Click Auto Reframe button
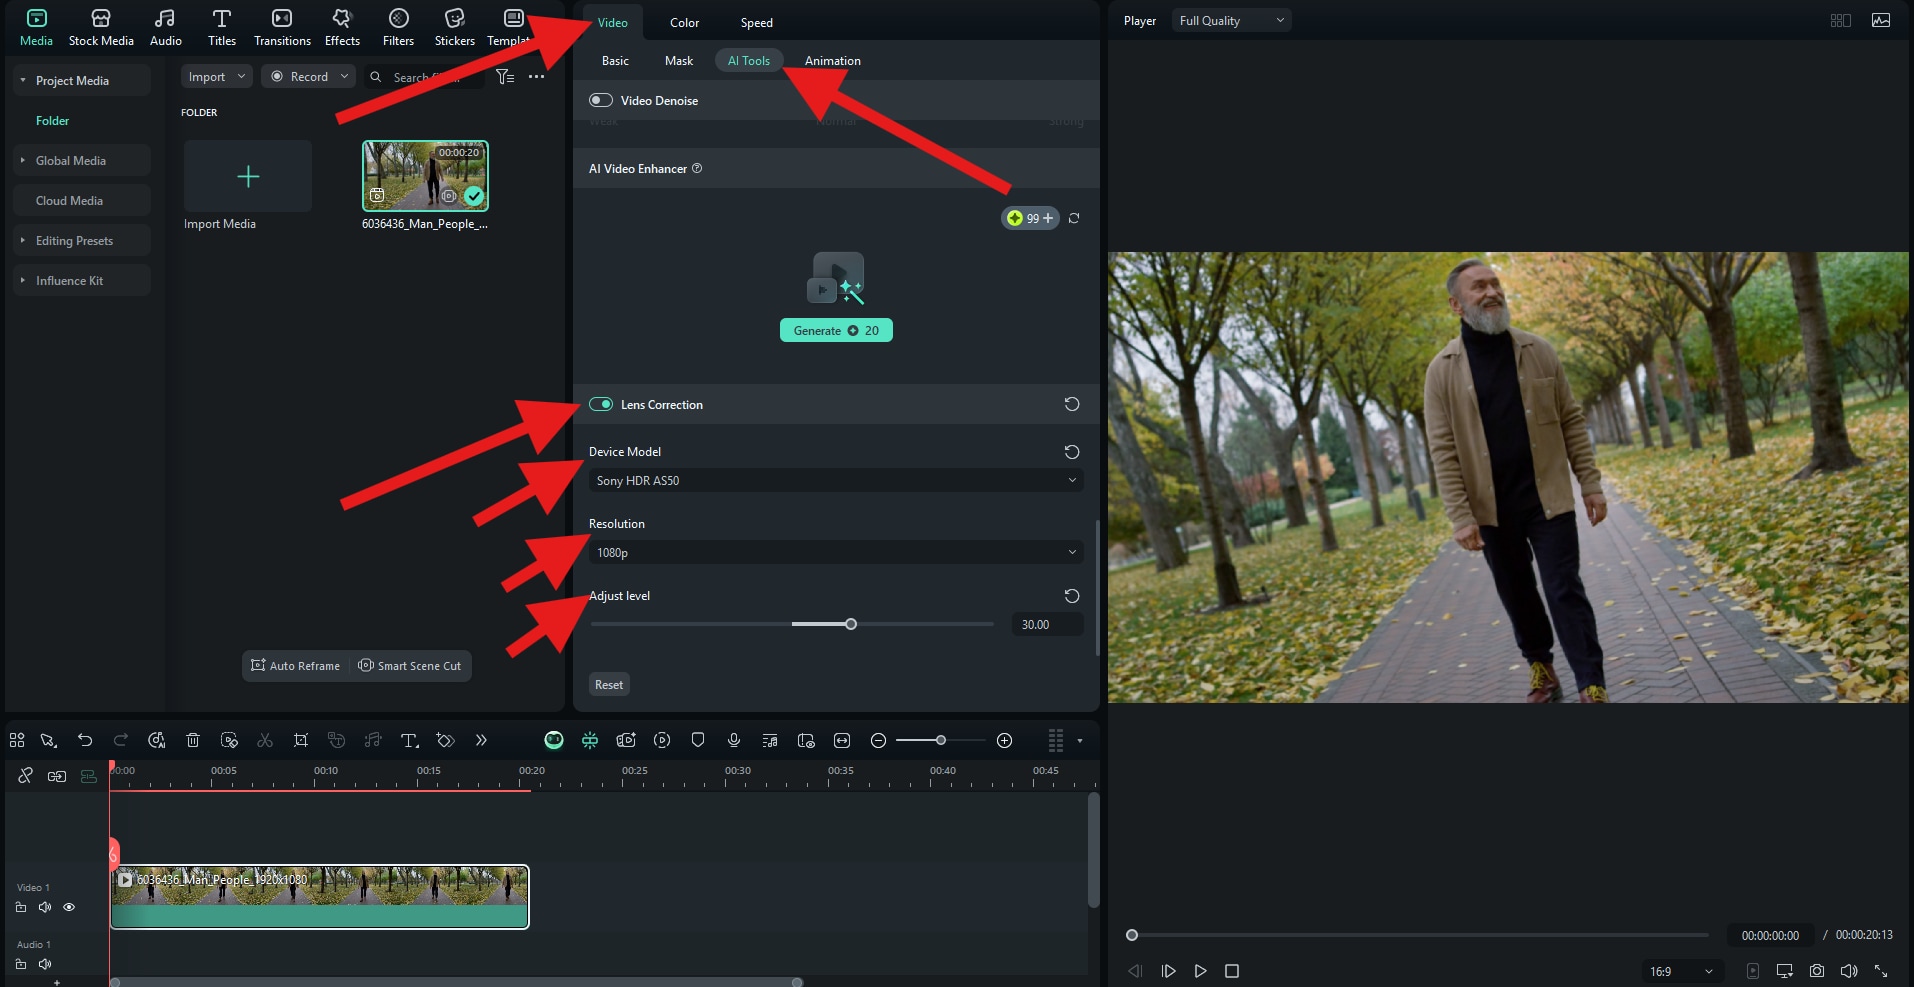 point(296,665)
